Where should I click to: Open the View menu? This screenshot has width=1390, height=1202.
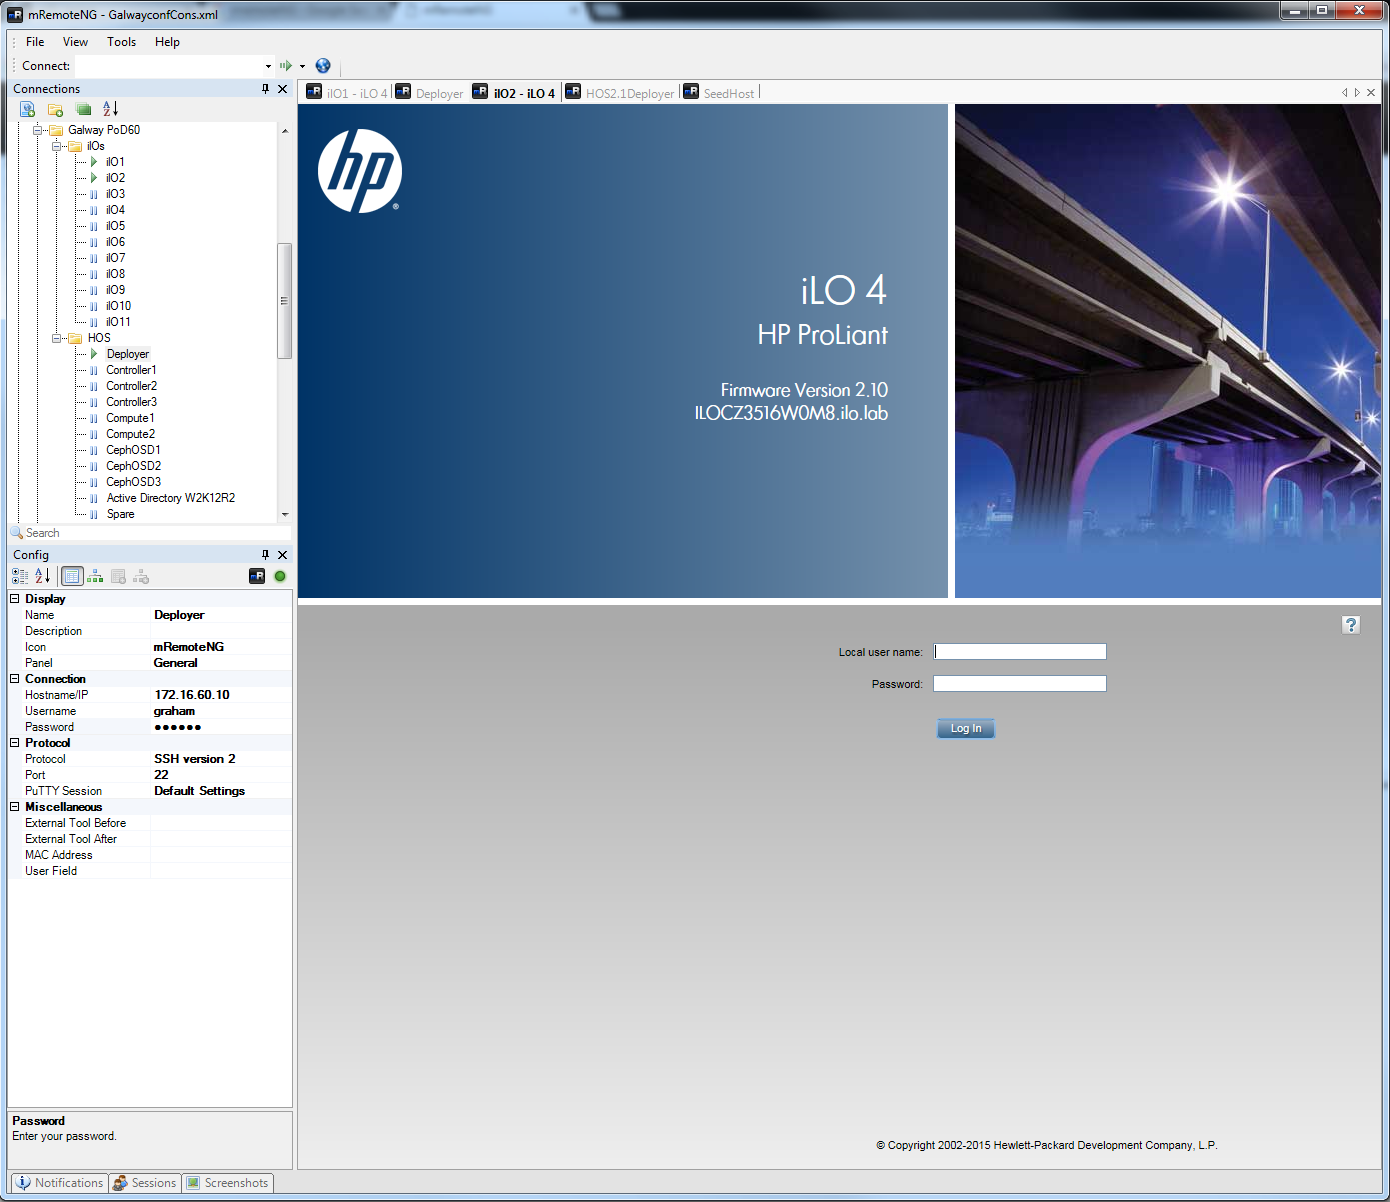click(75, 42)
